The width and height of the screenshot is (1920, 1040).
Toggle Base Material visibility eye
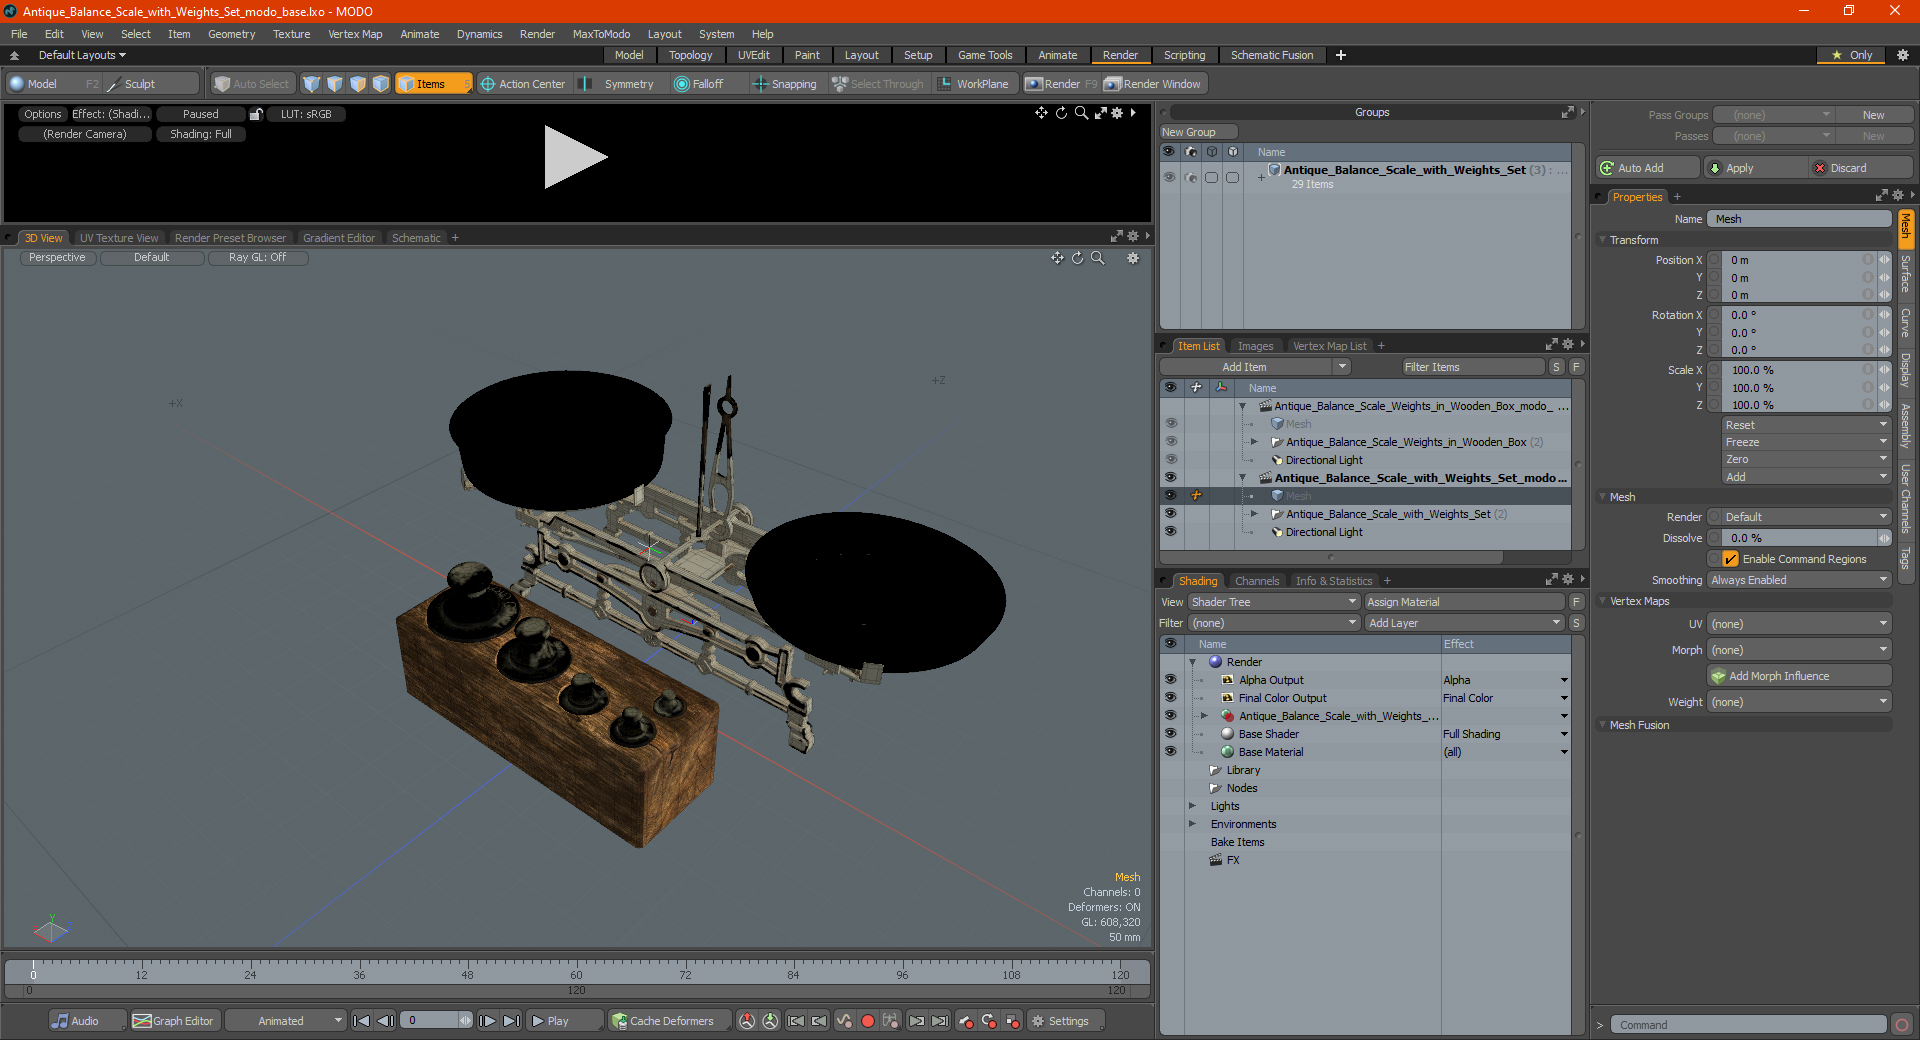click(x=1170, y=752)
